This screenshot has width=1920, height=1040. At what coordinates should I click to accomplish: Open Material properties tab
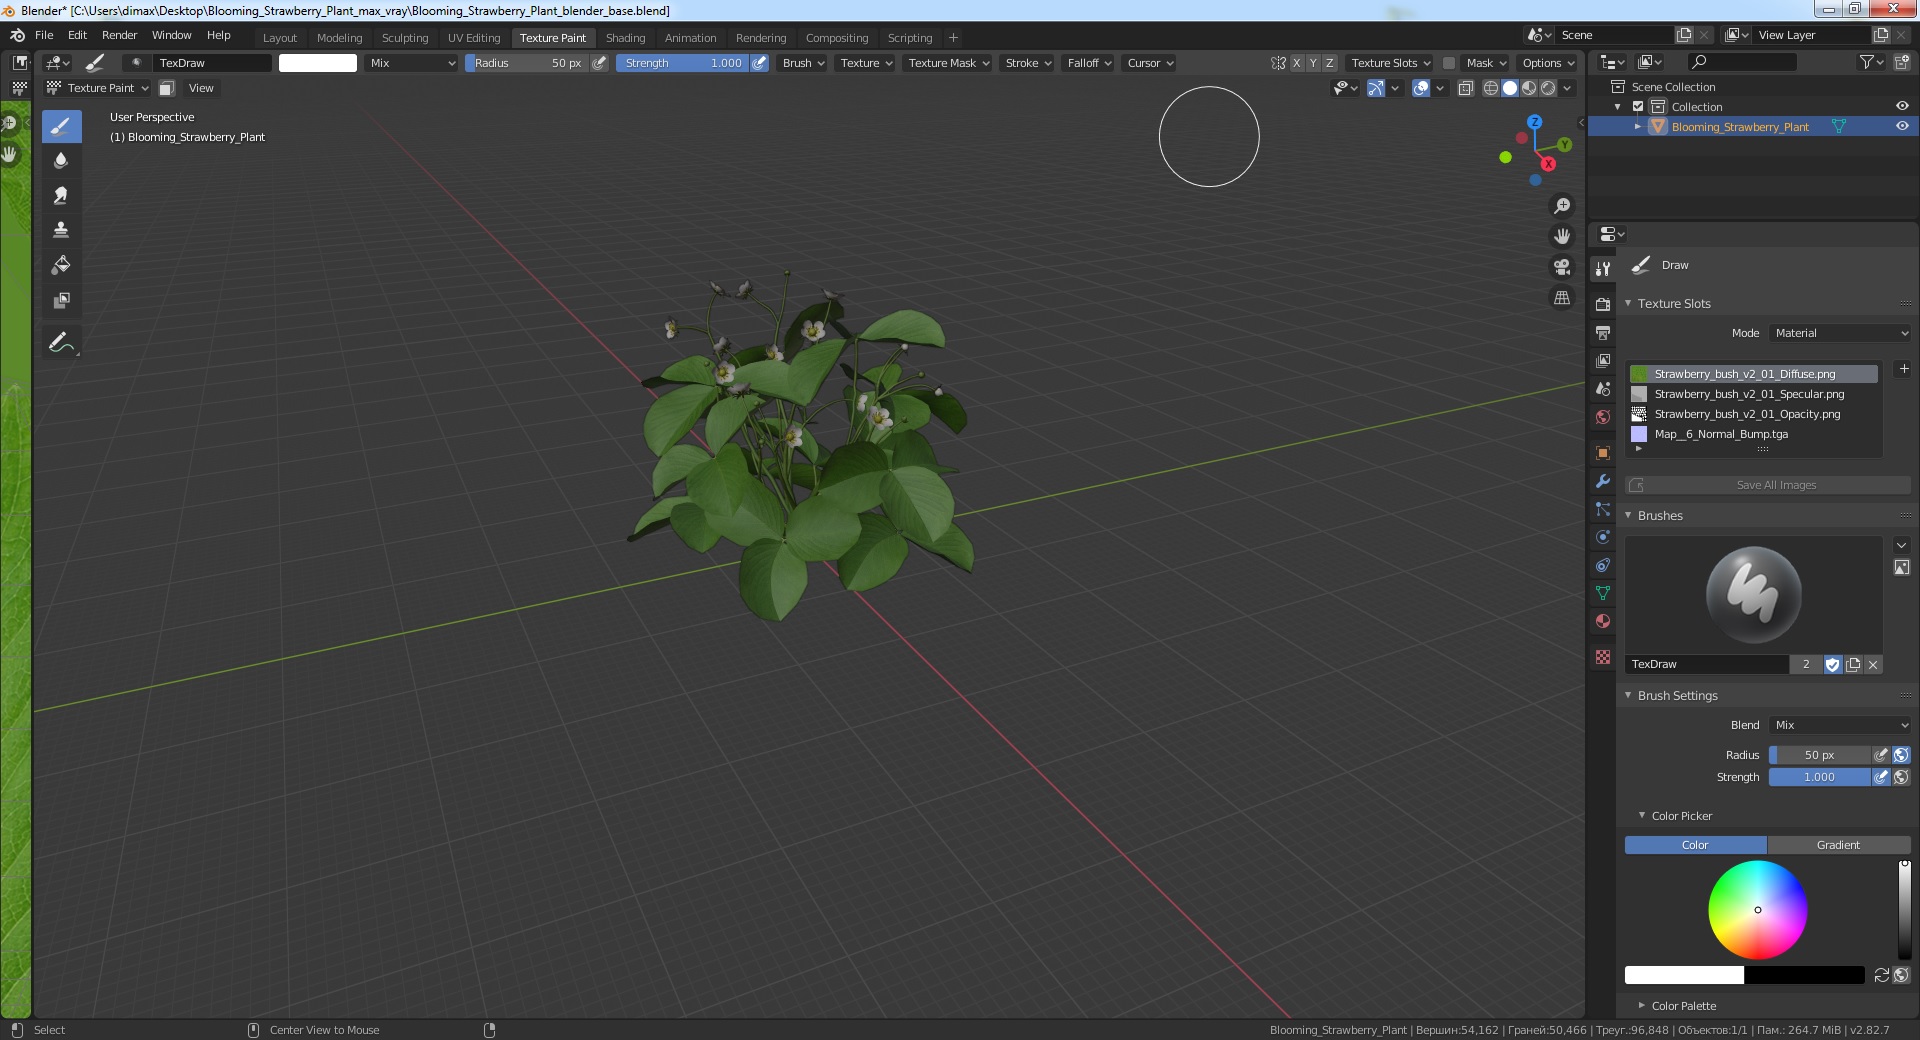(x=1603, y=621)
